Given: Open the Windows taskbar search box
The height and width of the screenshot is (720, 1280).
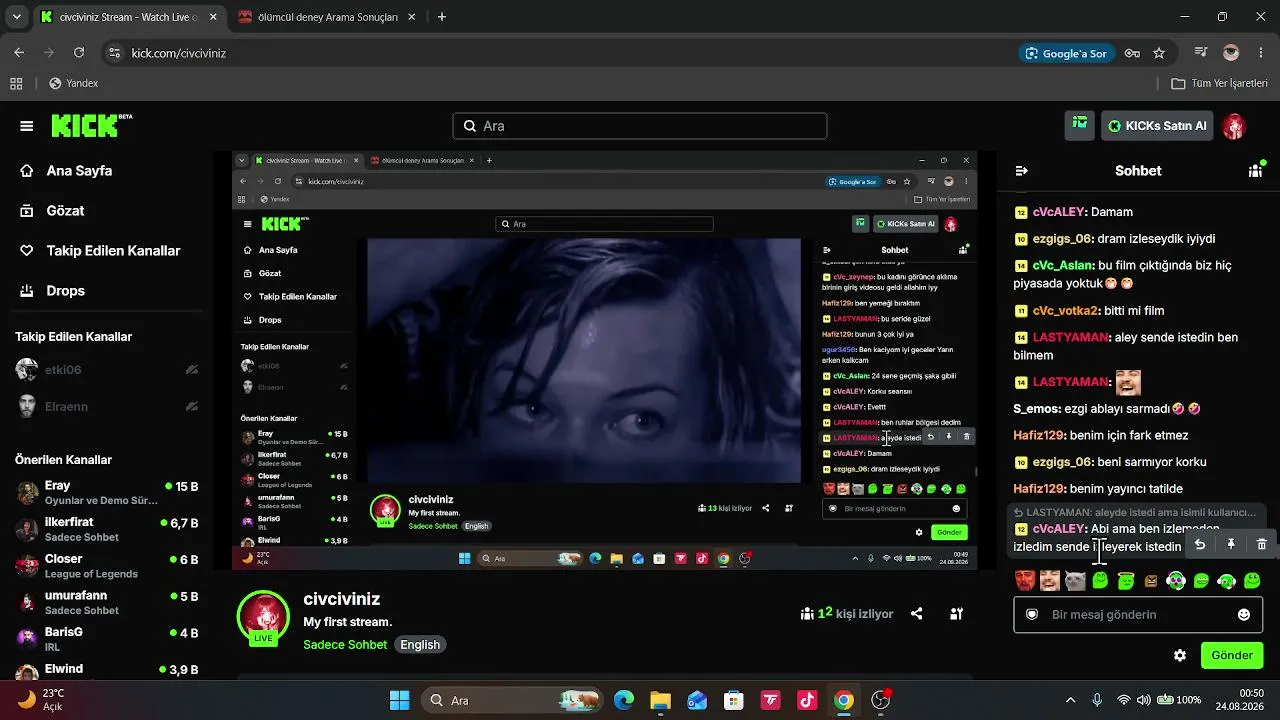Looking at the screenshot, I should [513, 700].
